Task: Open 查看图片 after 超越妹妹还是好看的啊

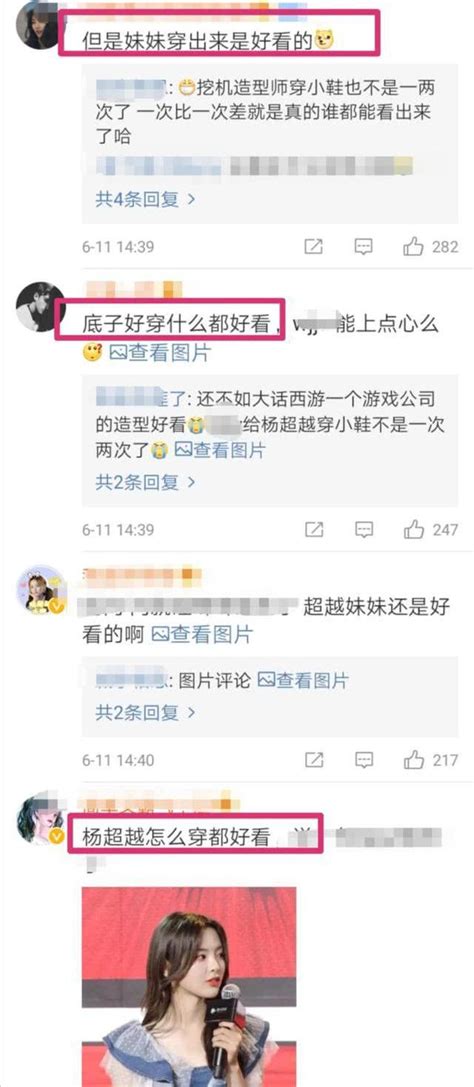Action: [x=202, y=634]
